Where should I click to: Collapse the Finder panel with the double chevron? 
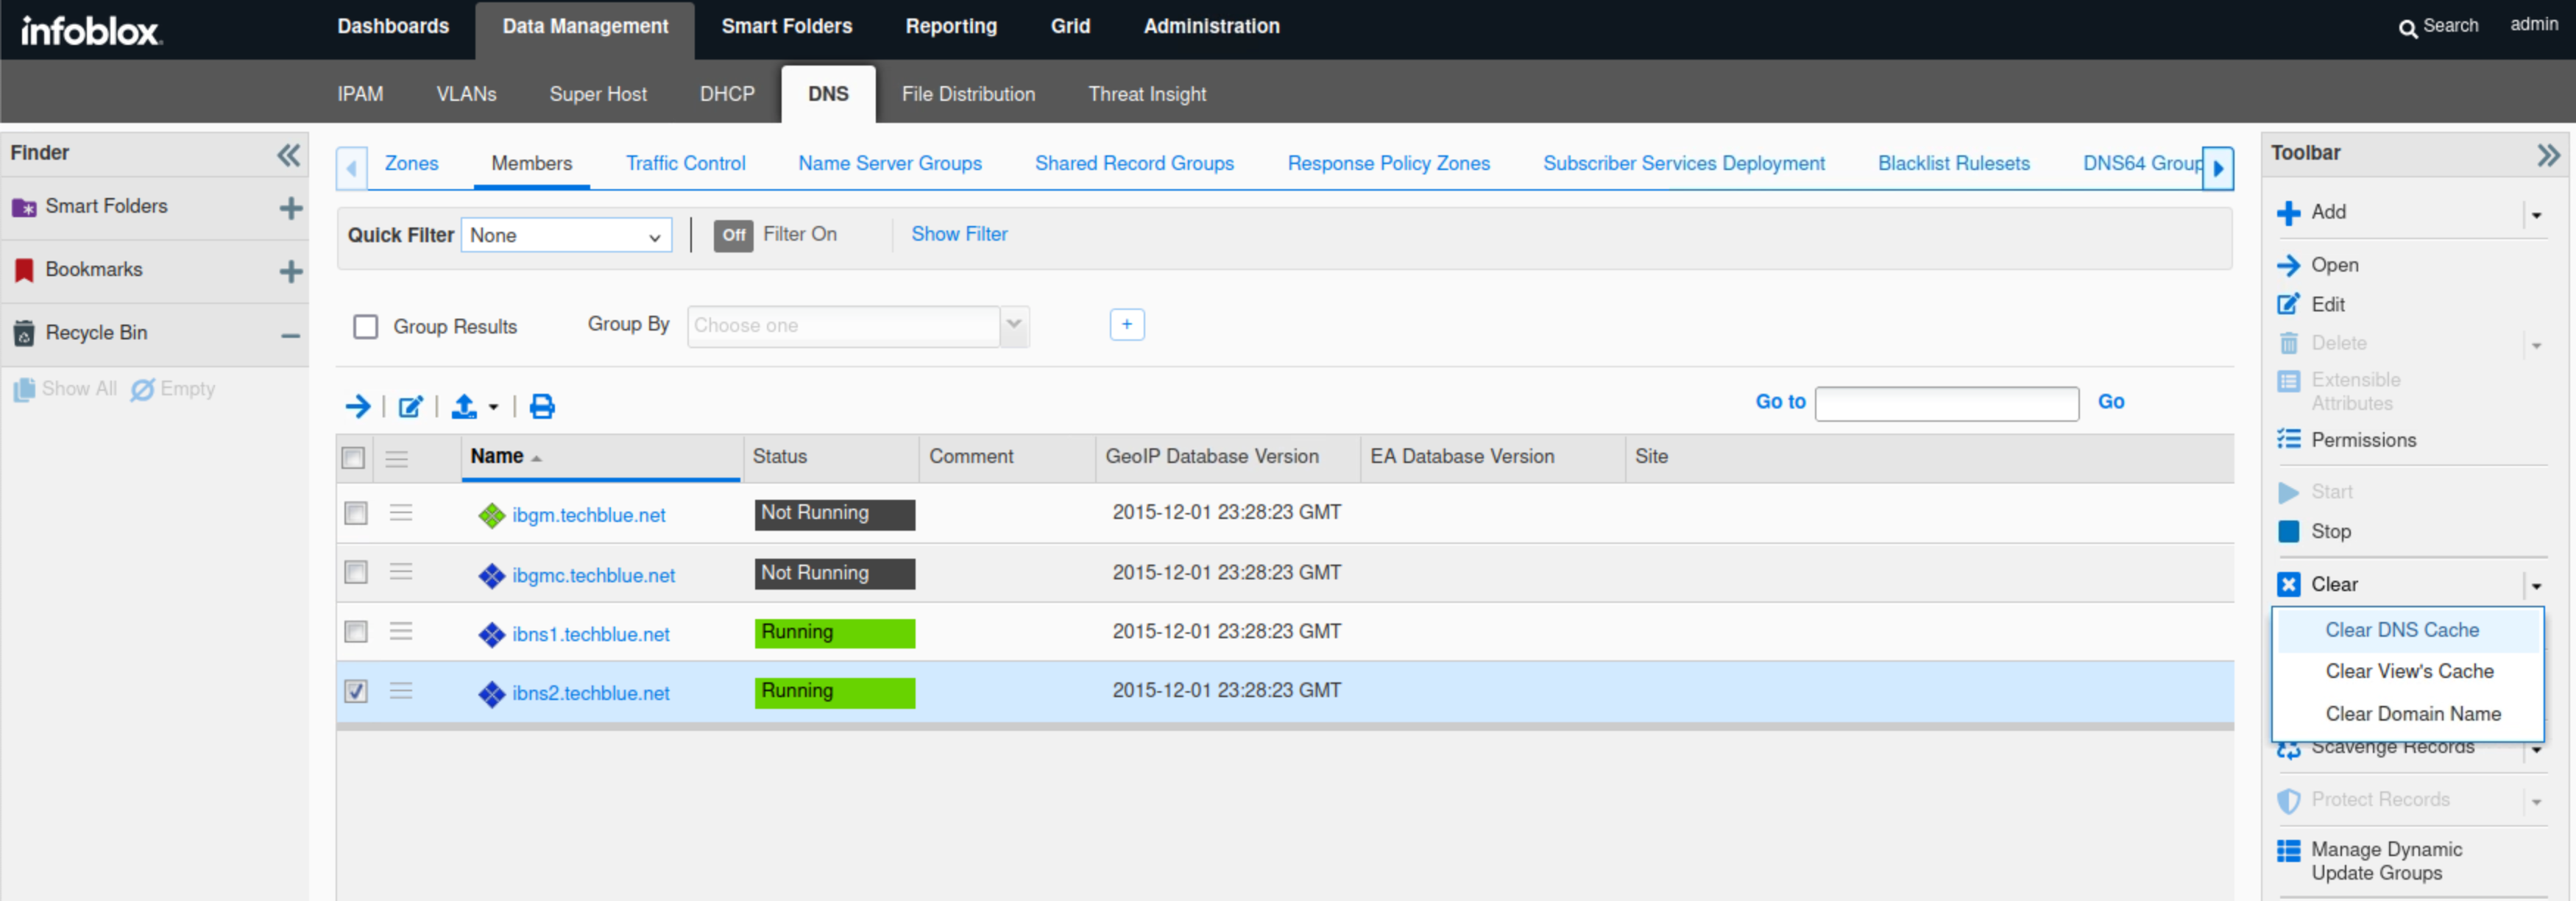point(288,154)
